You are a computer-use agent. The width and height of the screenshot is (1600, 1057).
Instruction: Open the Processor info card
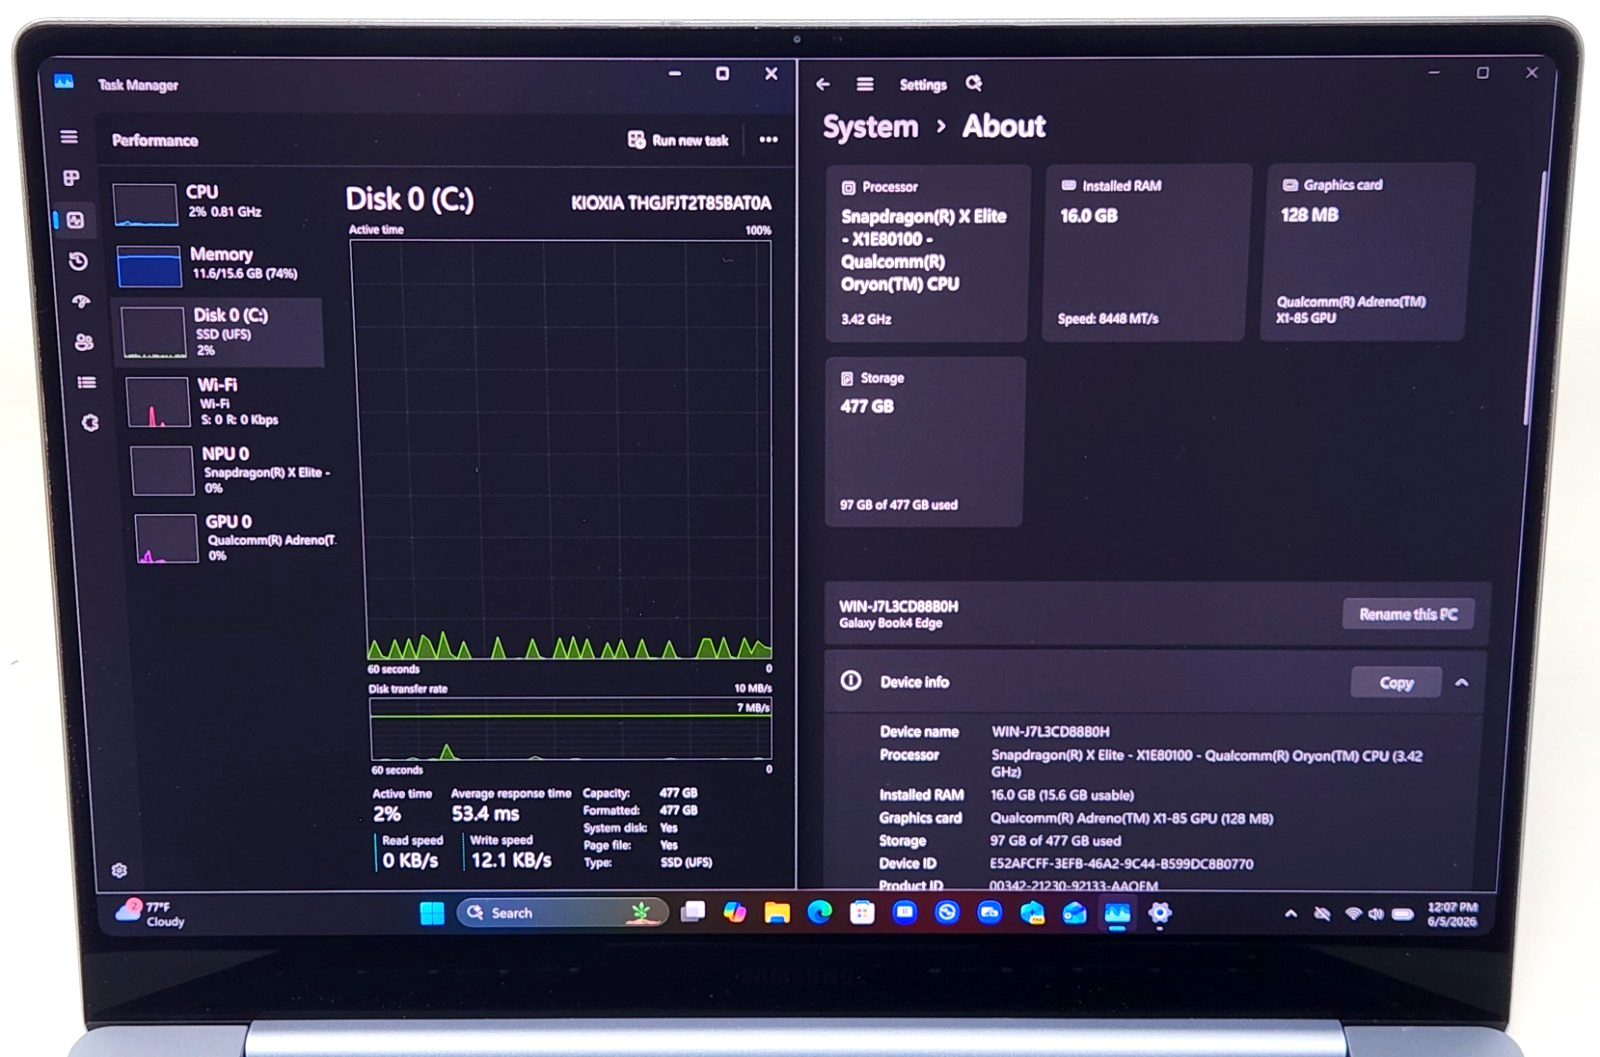927,254
